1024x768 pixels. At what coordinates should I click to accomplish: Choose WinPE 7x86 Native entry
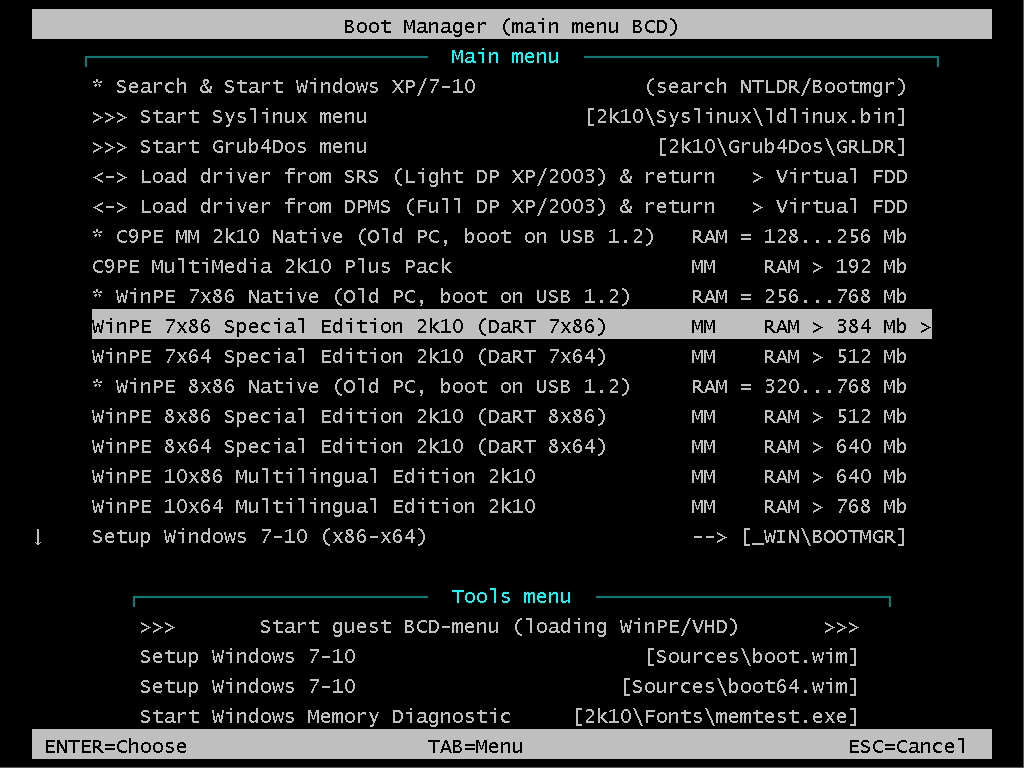point(361,297)
